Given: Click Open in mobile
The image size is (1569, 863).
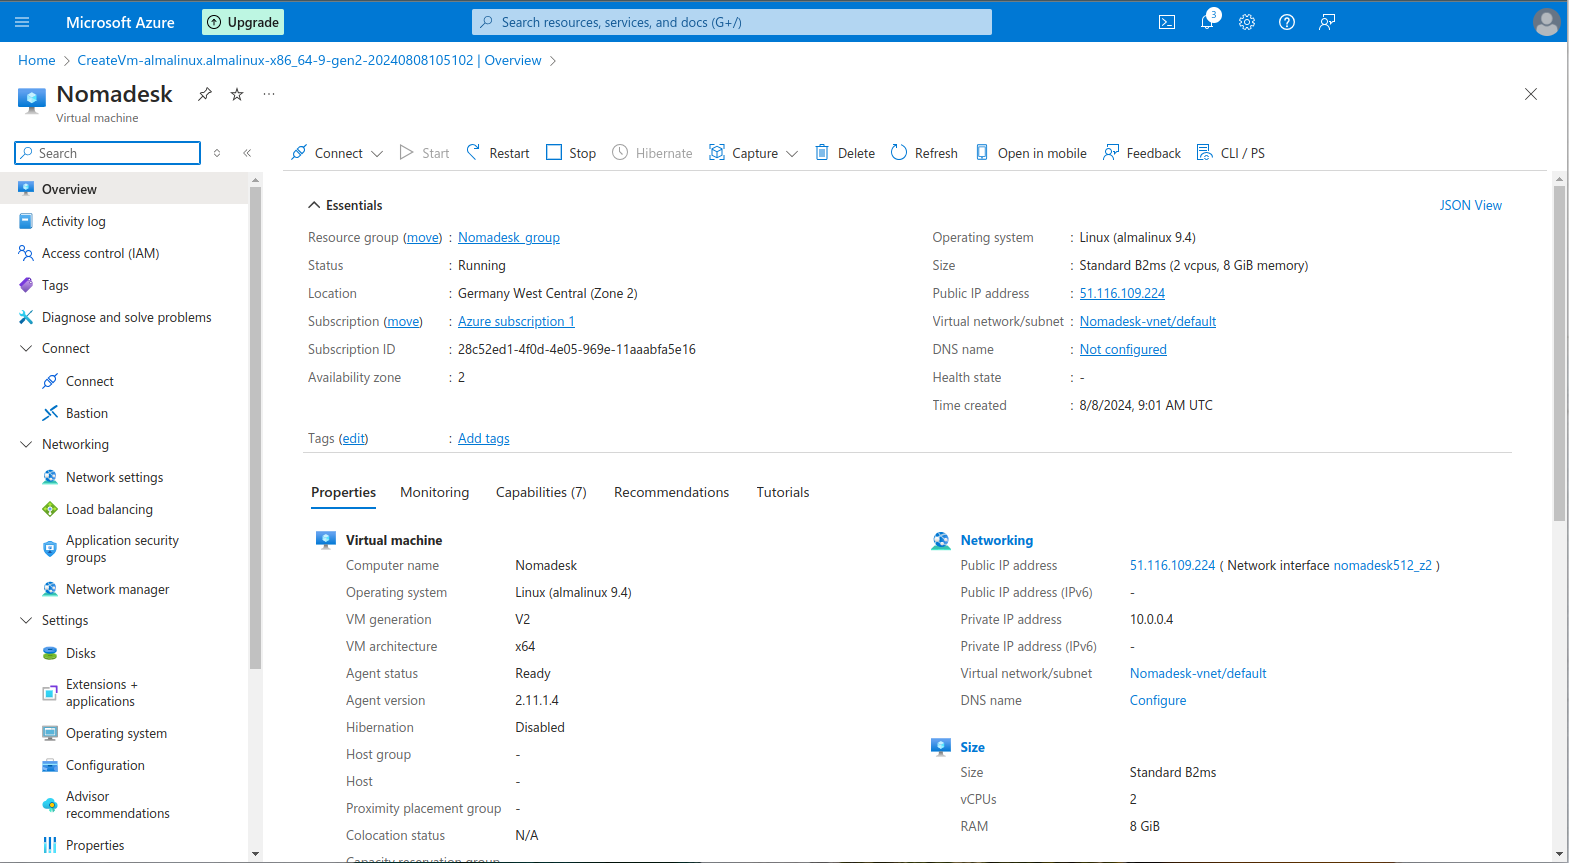Looking at the screenshot, I should (x=1031, y=153).
